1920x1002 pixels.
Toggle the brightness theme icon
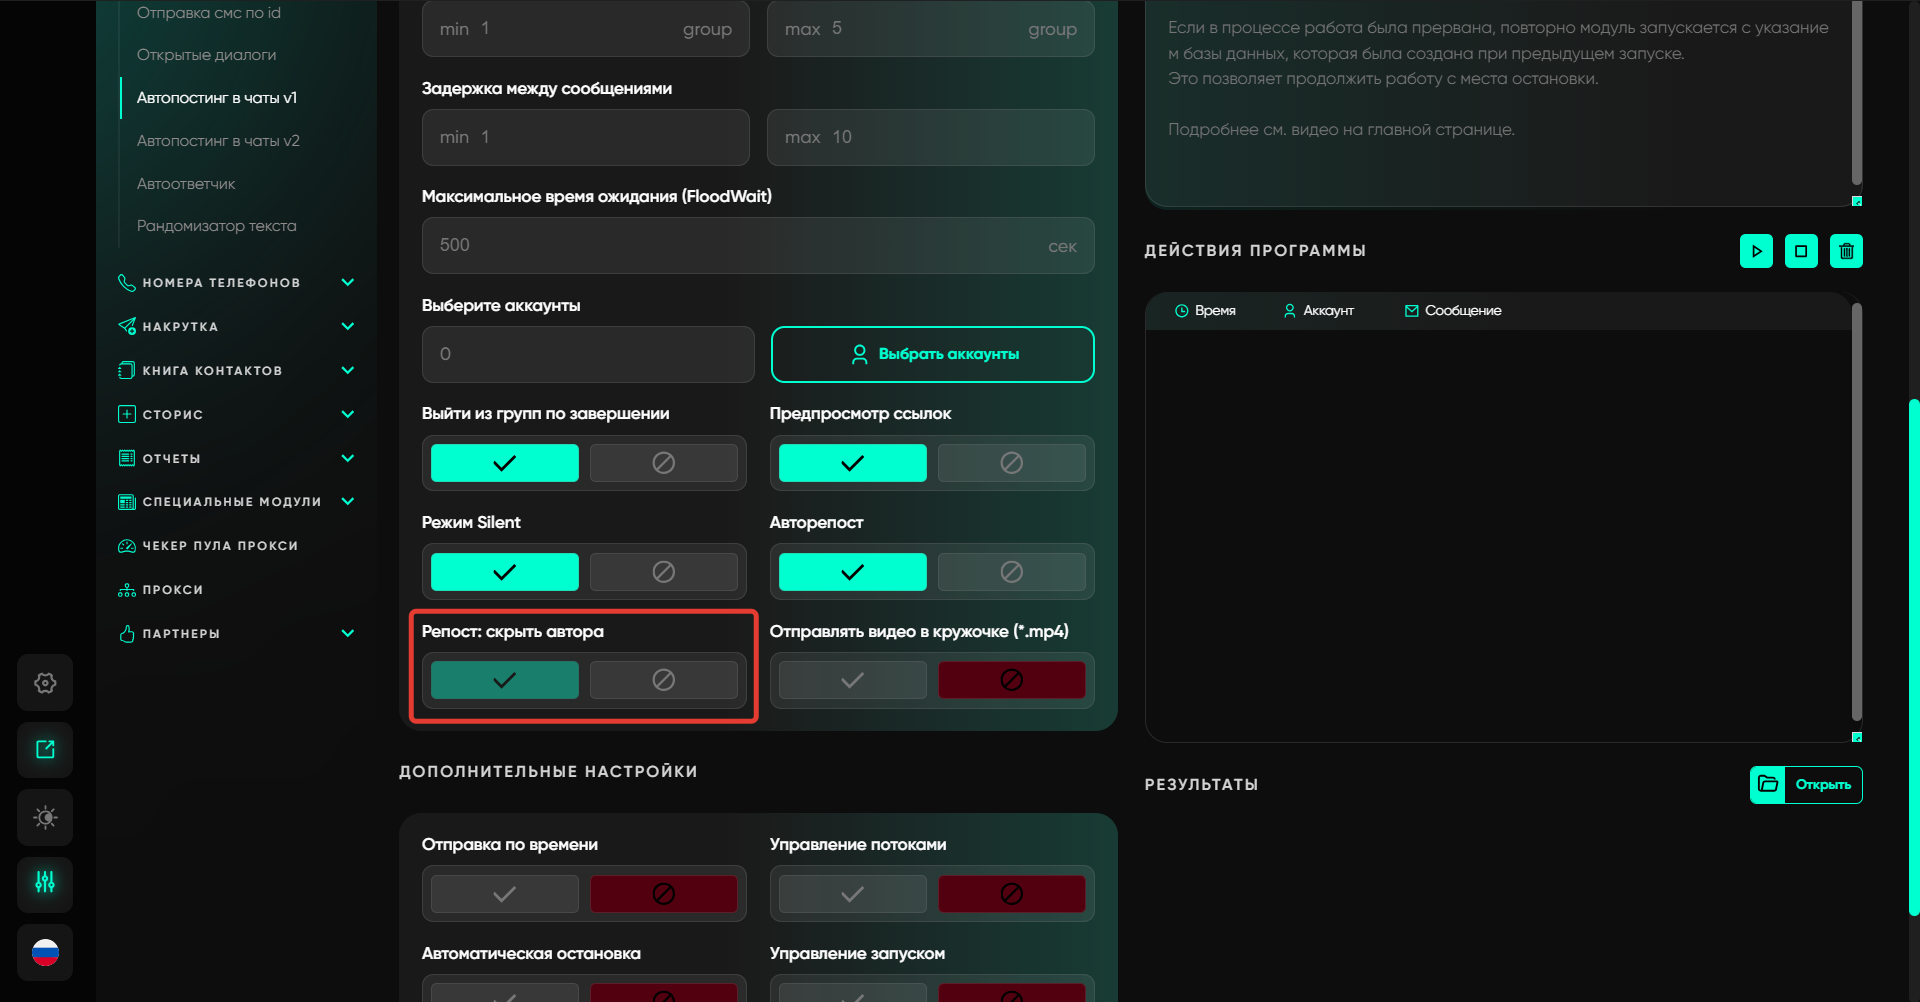pos(45,817)
